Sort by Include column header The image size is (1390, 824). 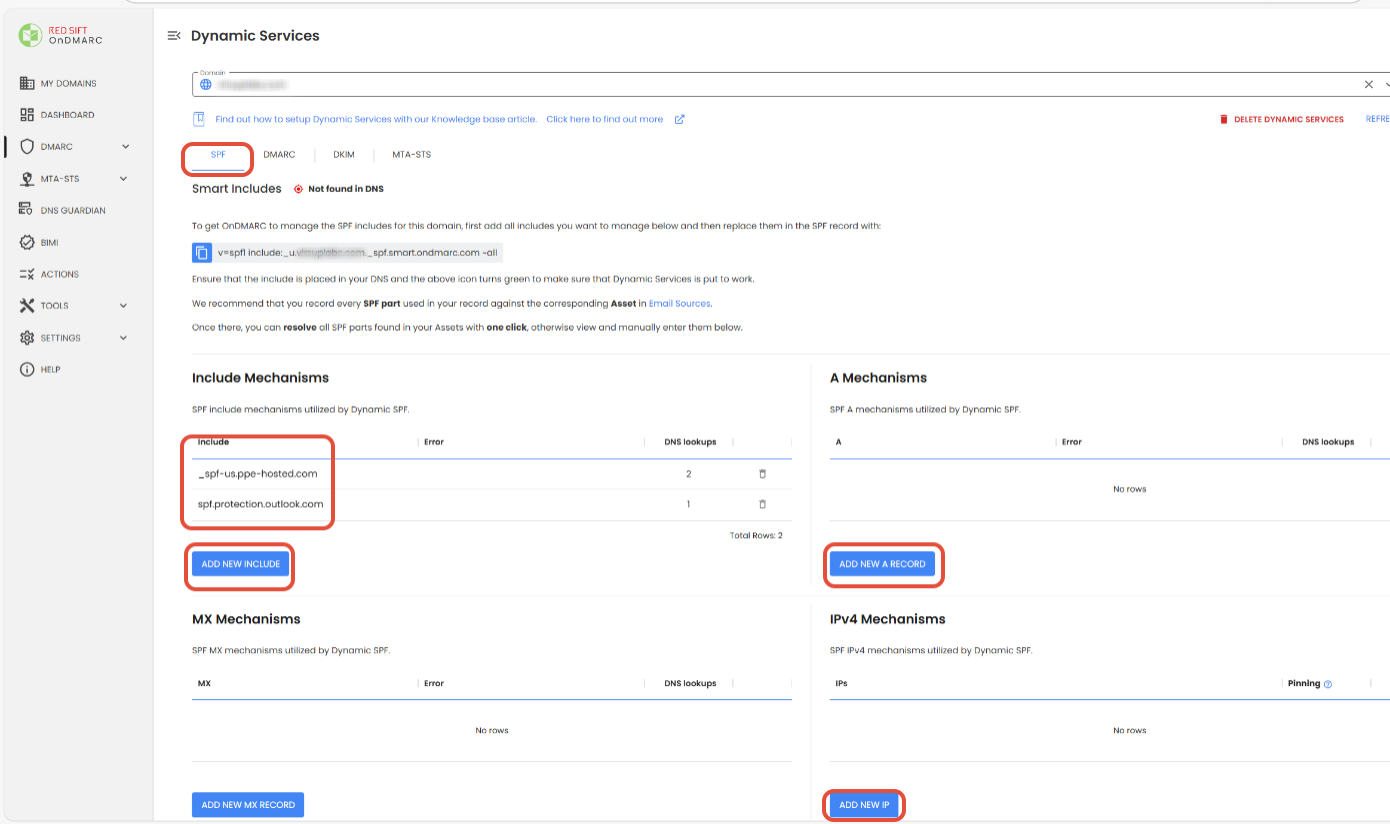213,441
